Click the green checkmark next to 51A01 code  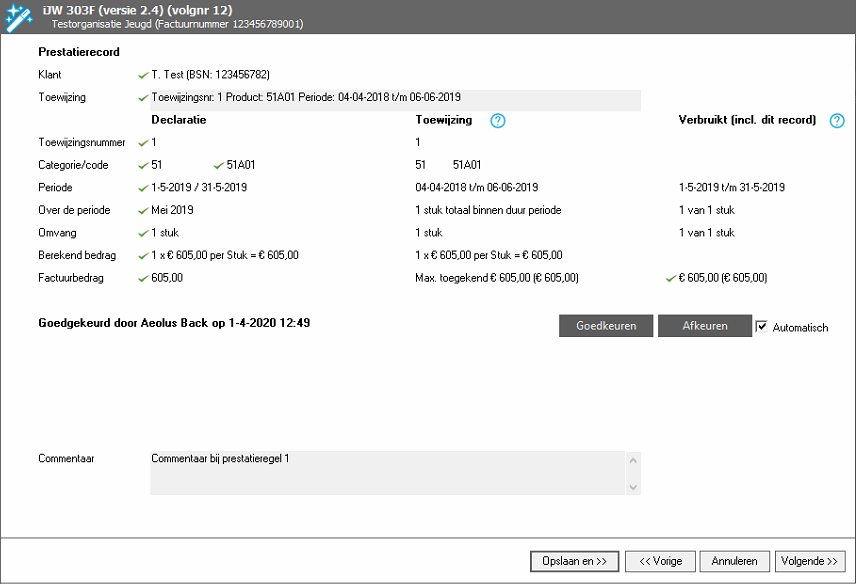pyautogui.click(x=219, y=165)
